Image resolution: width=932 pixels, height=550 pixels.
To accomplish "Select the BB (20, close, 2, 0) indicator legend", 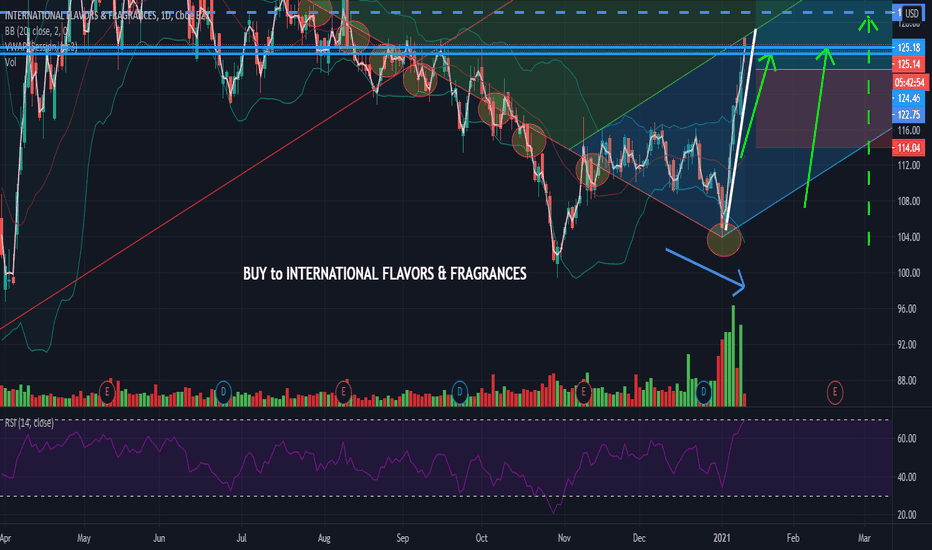I will (37, 31).
